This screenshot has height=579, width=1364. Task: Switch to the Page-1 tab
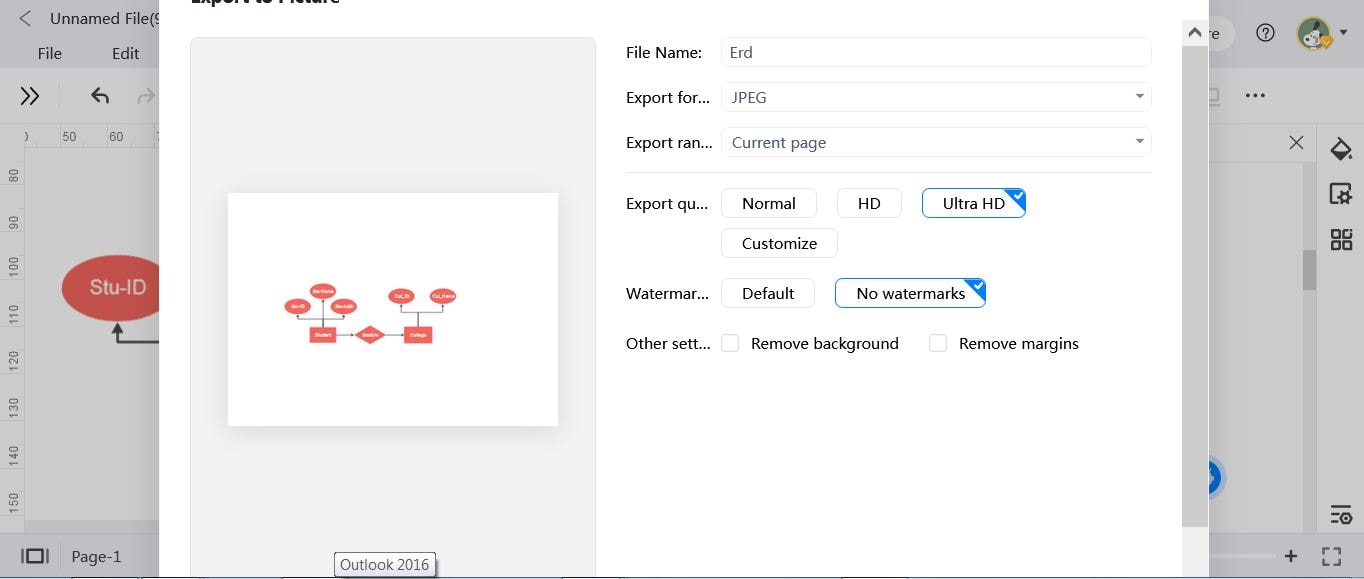tap(96, 556)
